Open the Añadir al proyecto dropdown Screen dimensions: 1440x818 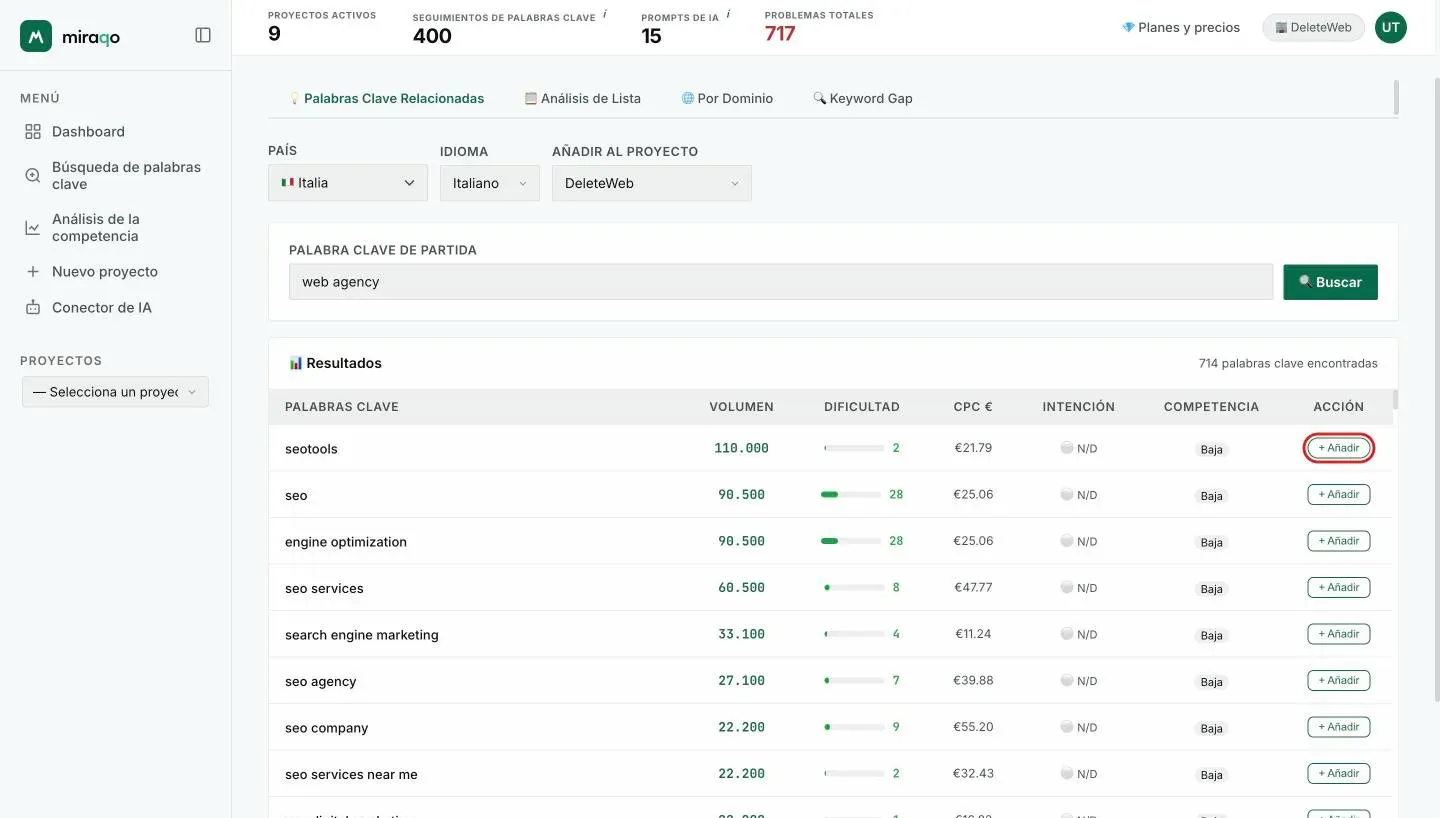tap(652, 183)
